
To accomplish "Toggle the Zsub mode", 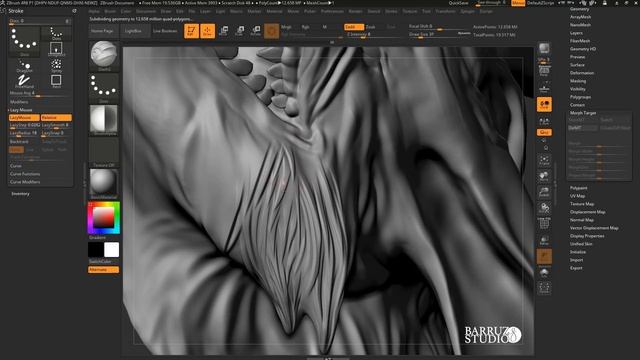I will click(371, 27).
